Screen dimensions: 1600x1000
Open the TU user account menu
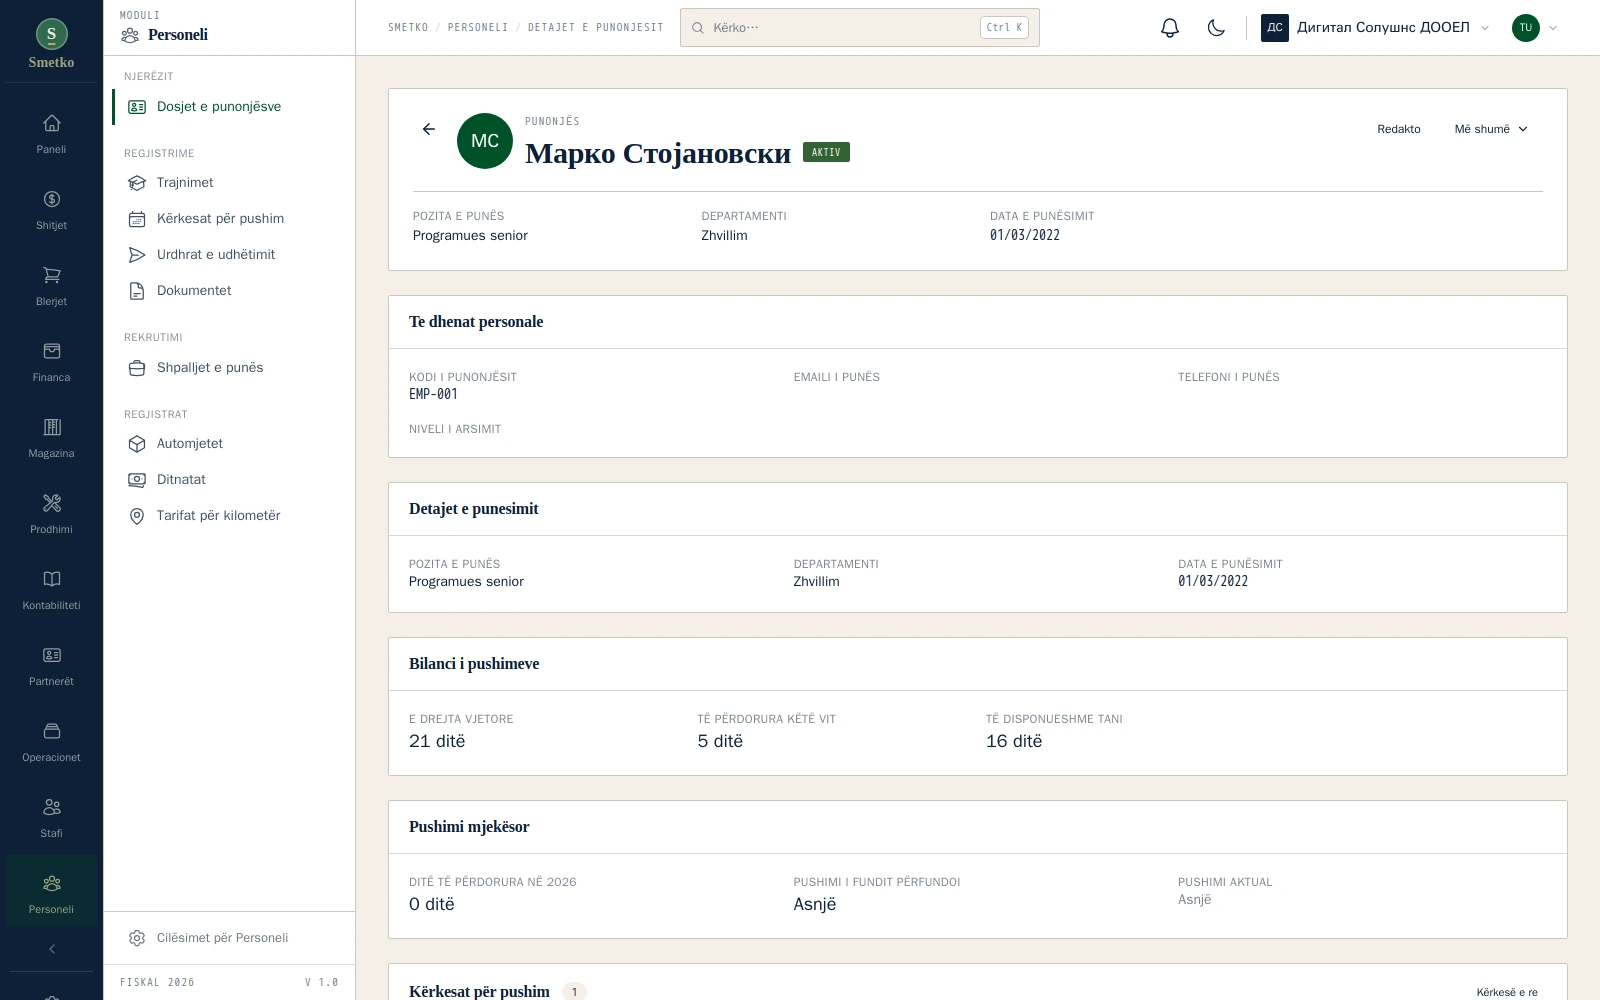[1535, 28]
